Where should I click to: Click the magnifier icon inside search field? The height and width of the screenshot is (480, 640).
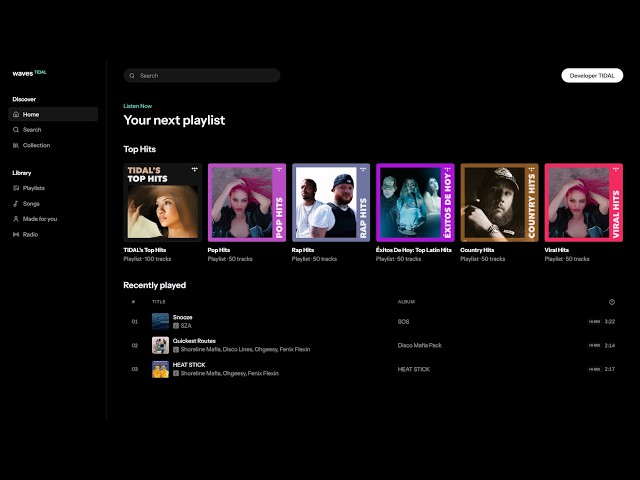click(x=132, y=76)
